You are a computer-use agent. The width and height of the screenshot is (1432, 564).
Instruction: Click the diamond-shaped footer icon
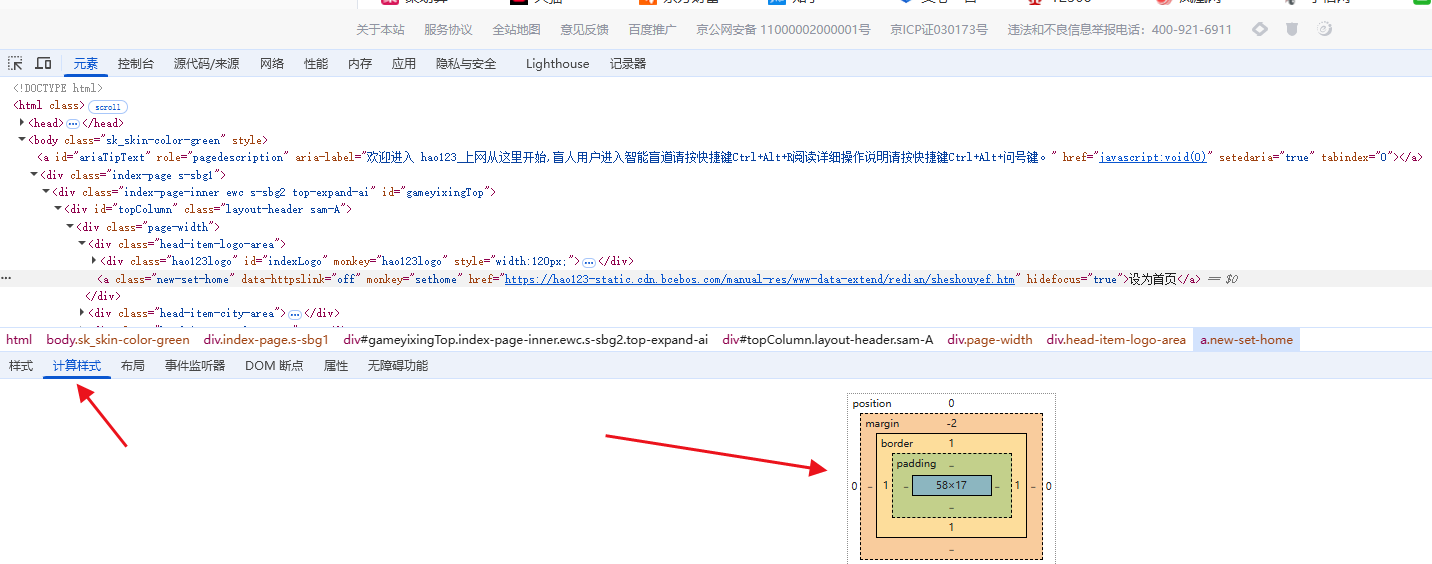(1260, 29)
